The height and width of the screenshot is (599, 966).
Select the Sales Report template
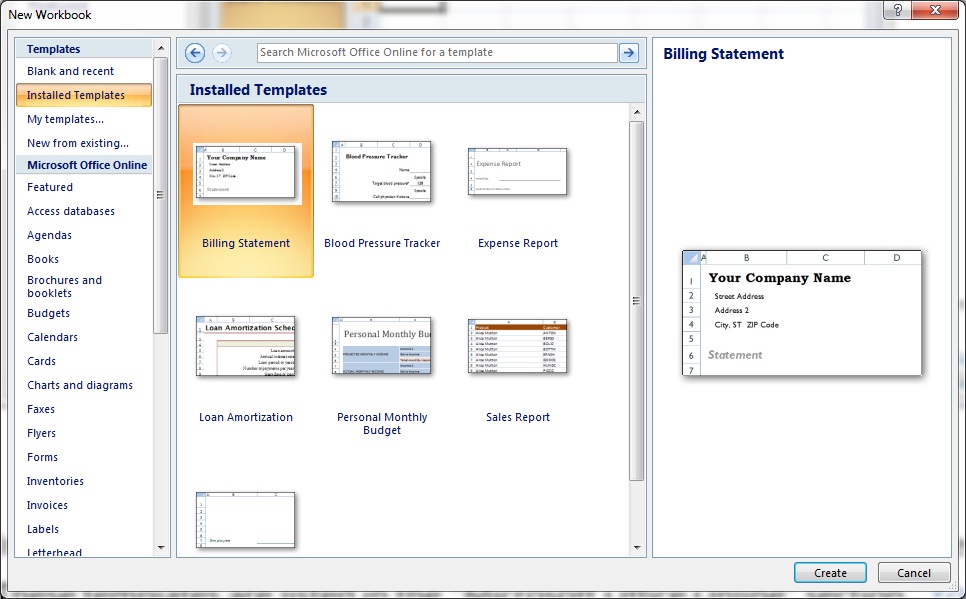[x=517, y=347]
